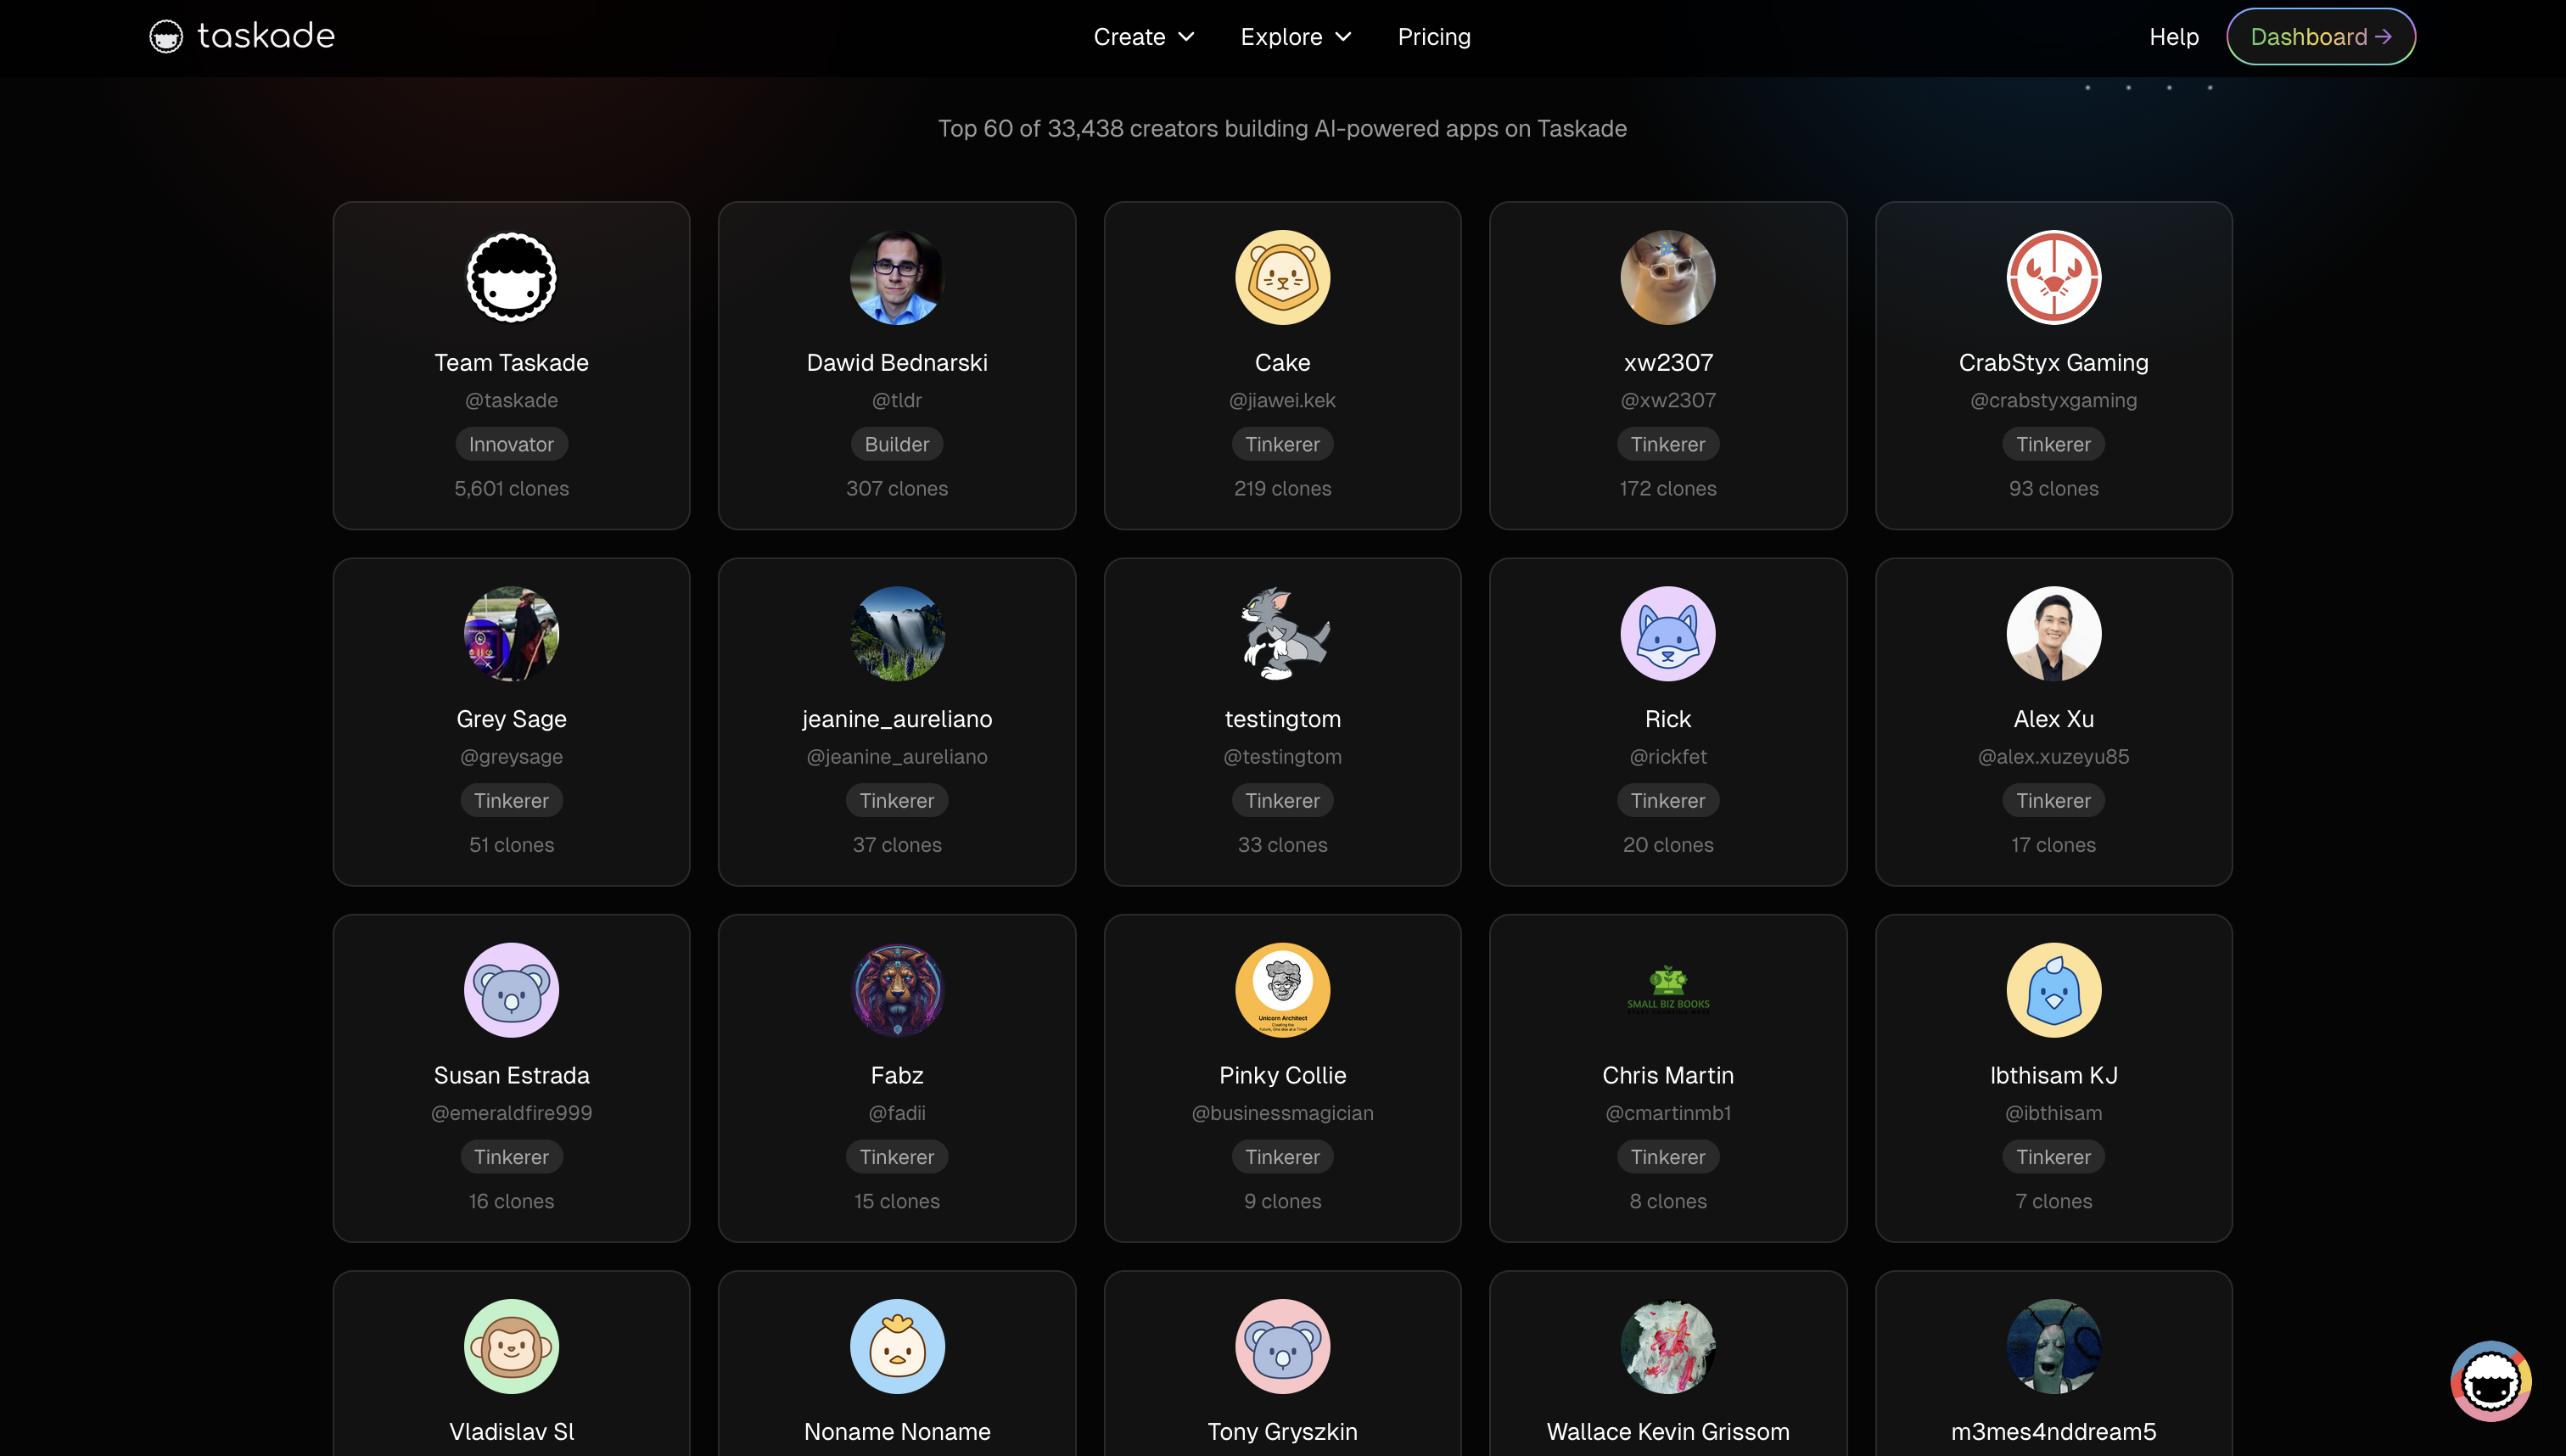Open the @jeanine_aureliano handle link
The height and width of the screenshot is (1456, 2566).
[x=896, y=757]
